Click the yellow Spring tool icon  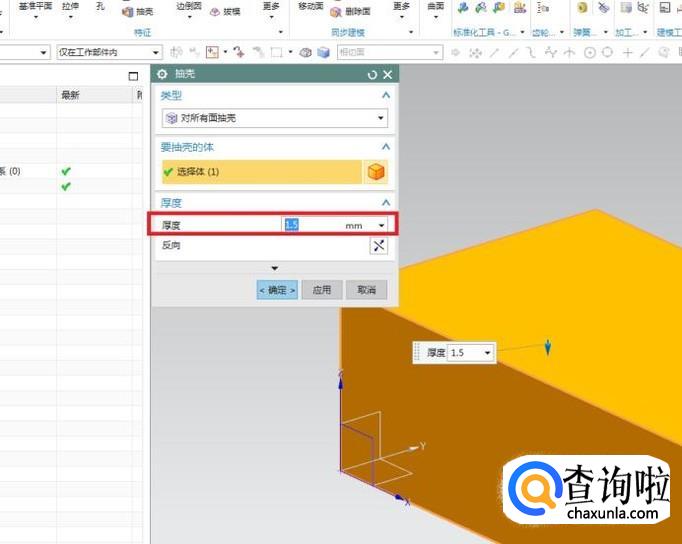click(x=582, y=7)
